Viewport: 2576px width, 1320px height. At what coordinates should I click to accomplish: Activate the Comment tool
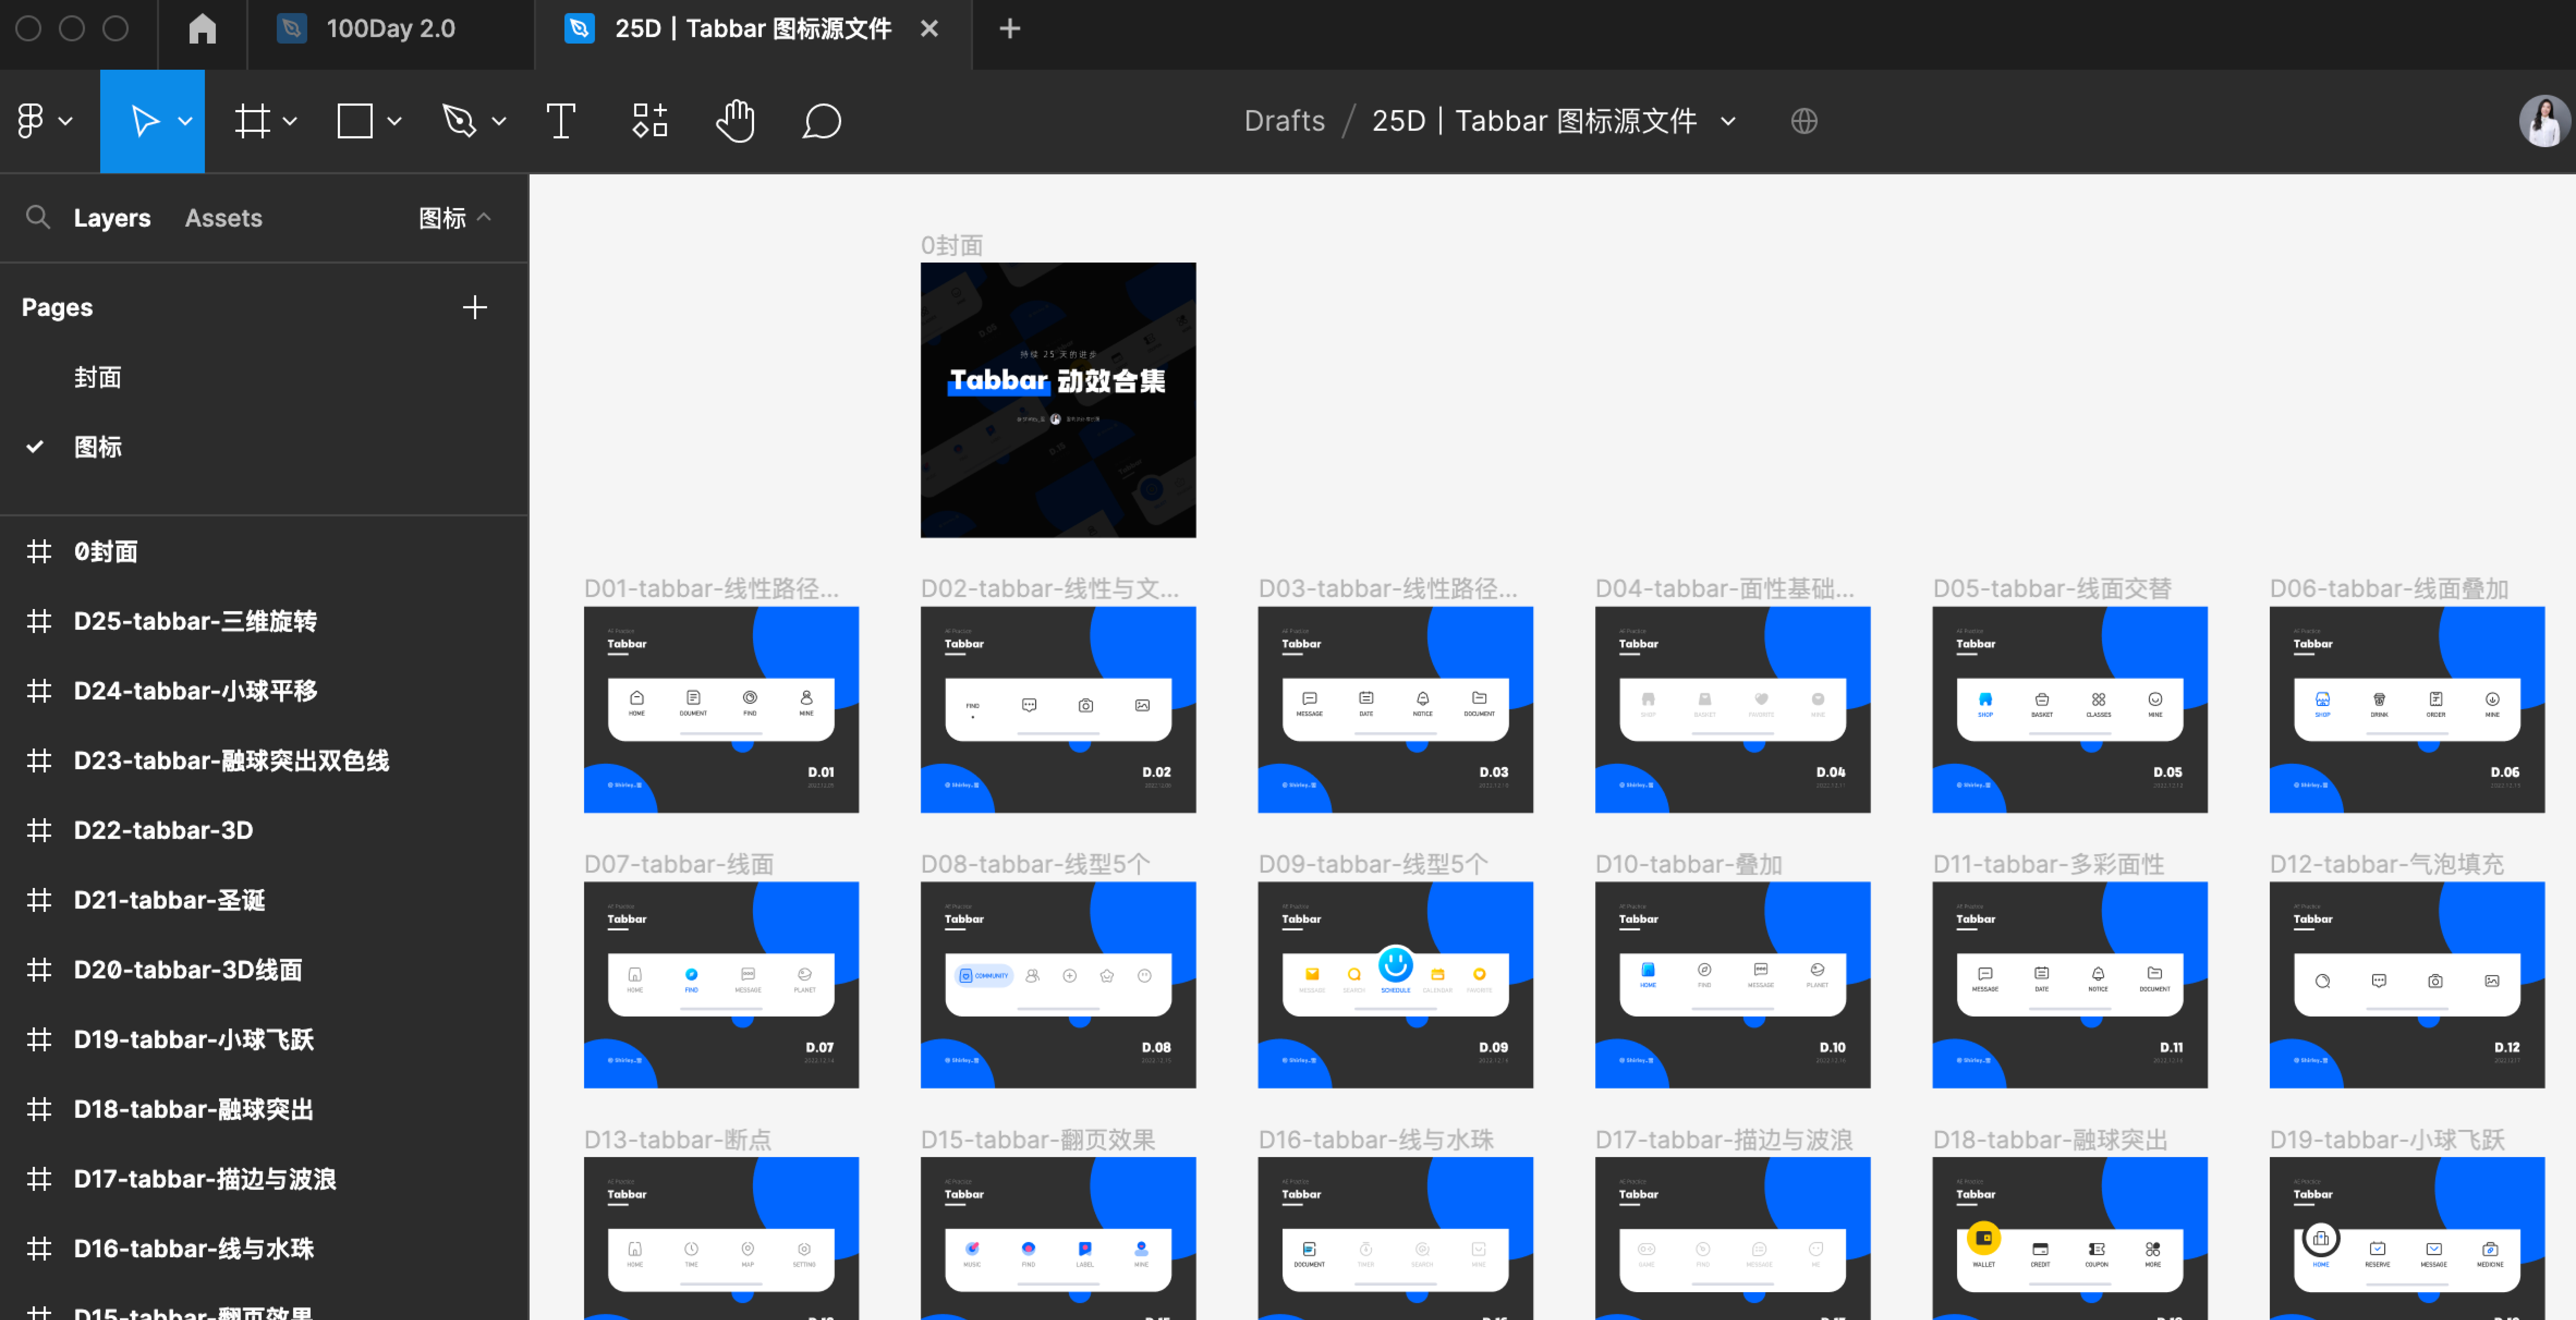pos(822,121)
